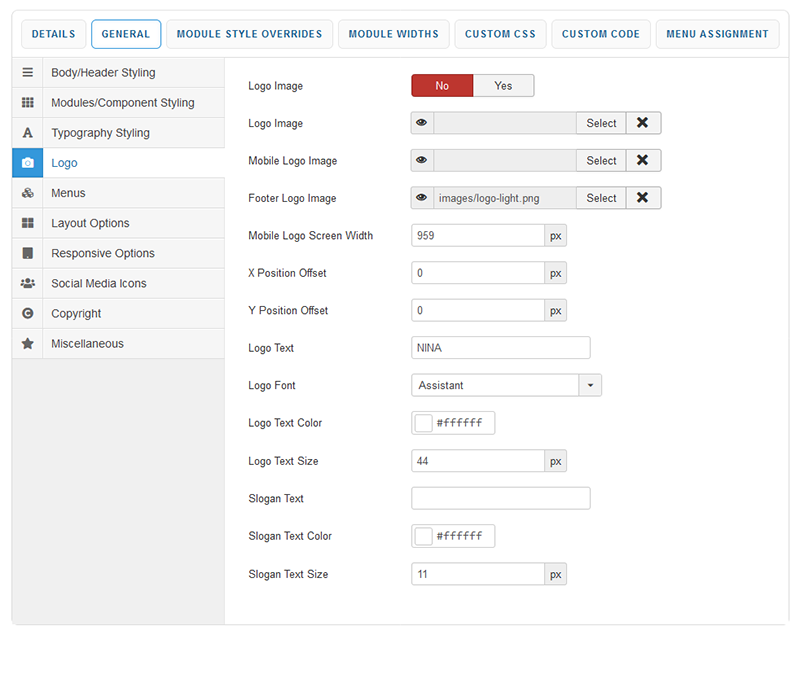Click Select for Mobile Logo Image
The image size is (800, 674).
point(601,160)
